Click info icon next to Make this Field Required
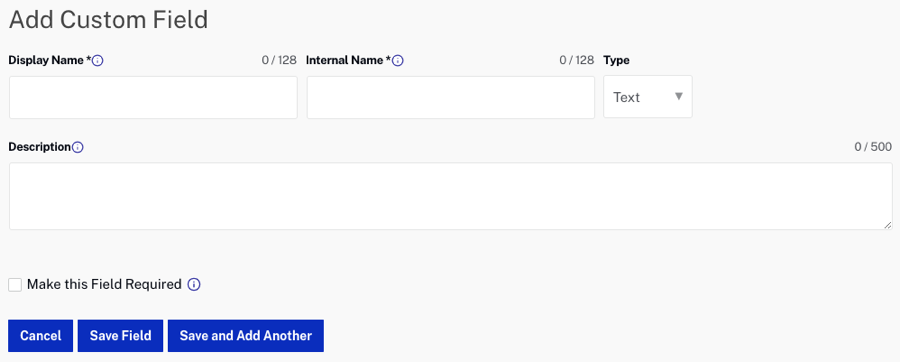This screenshot has width=900, height=362. pyautogui.click(x=194, y=285)
